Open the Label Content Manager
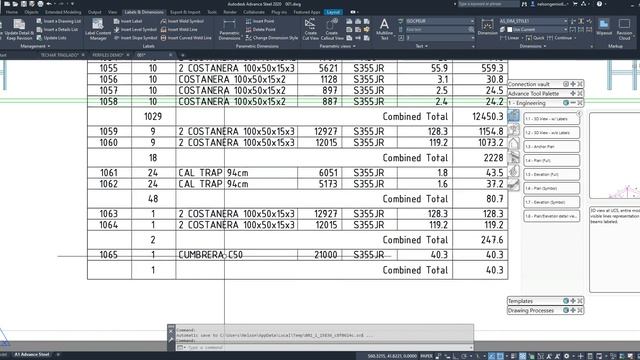 98,29
